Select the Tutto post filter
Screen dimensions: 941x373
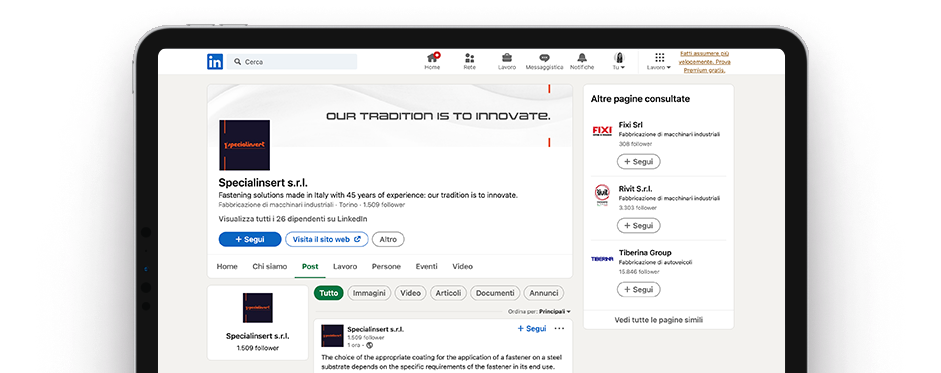(x=328, y=293)
